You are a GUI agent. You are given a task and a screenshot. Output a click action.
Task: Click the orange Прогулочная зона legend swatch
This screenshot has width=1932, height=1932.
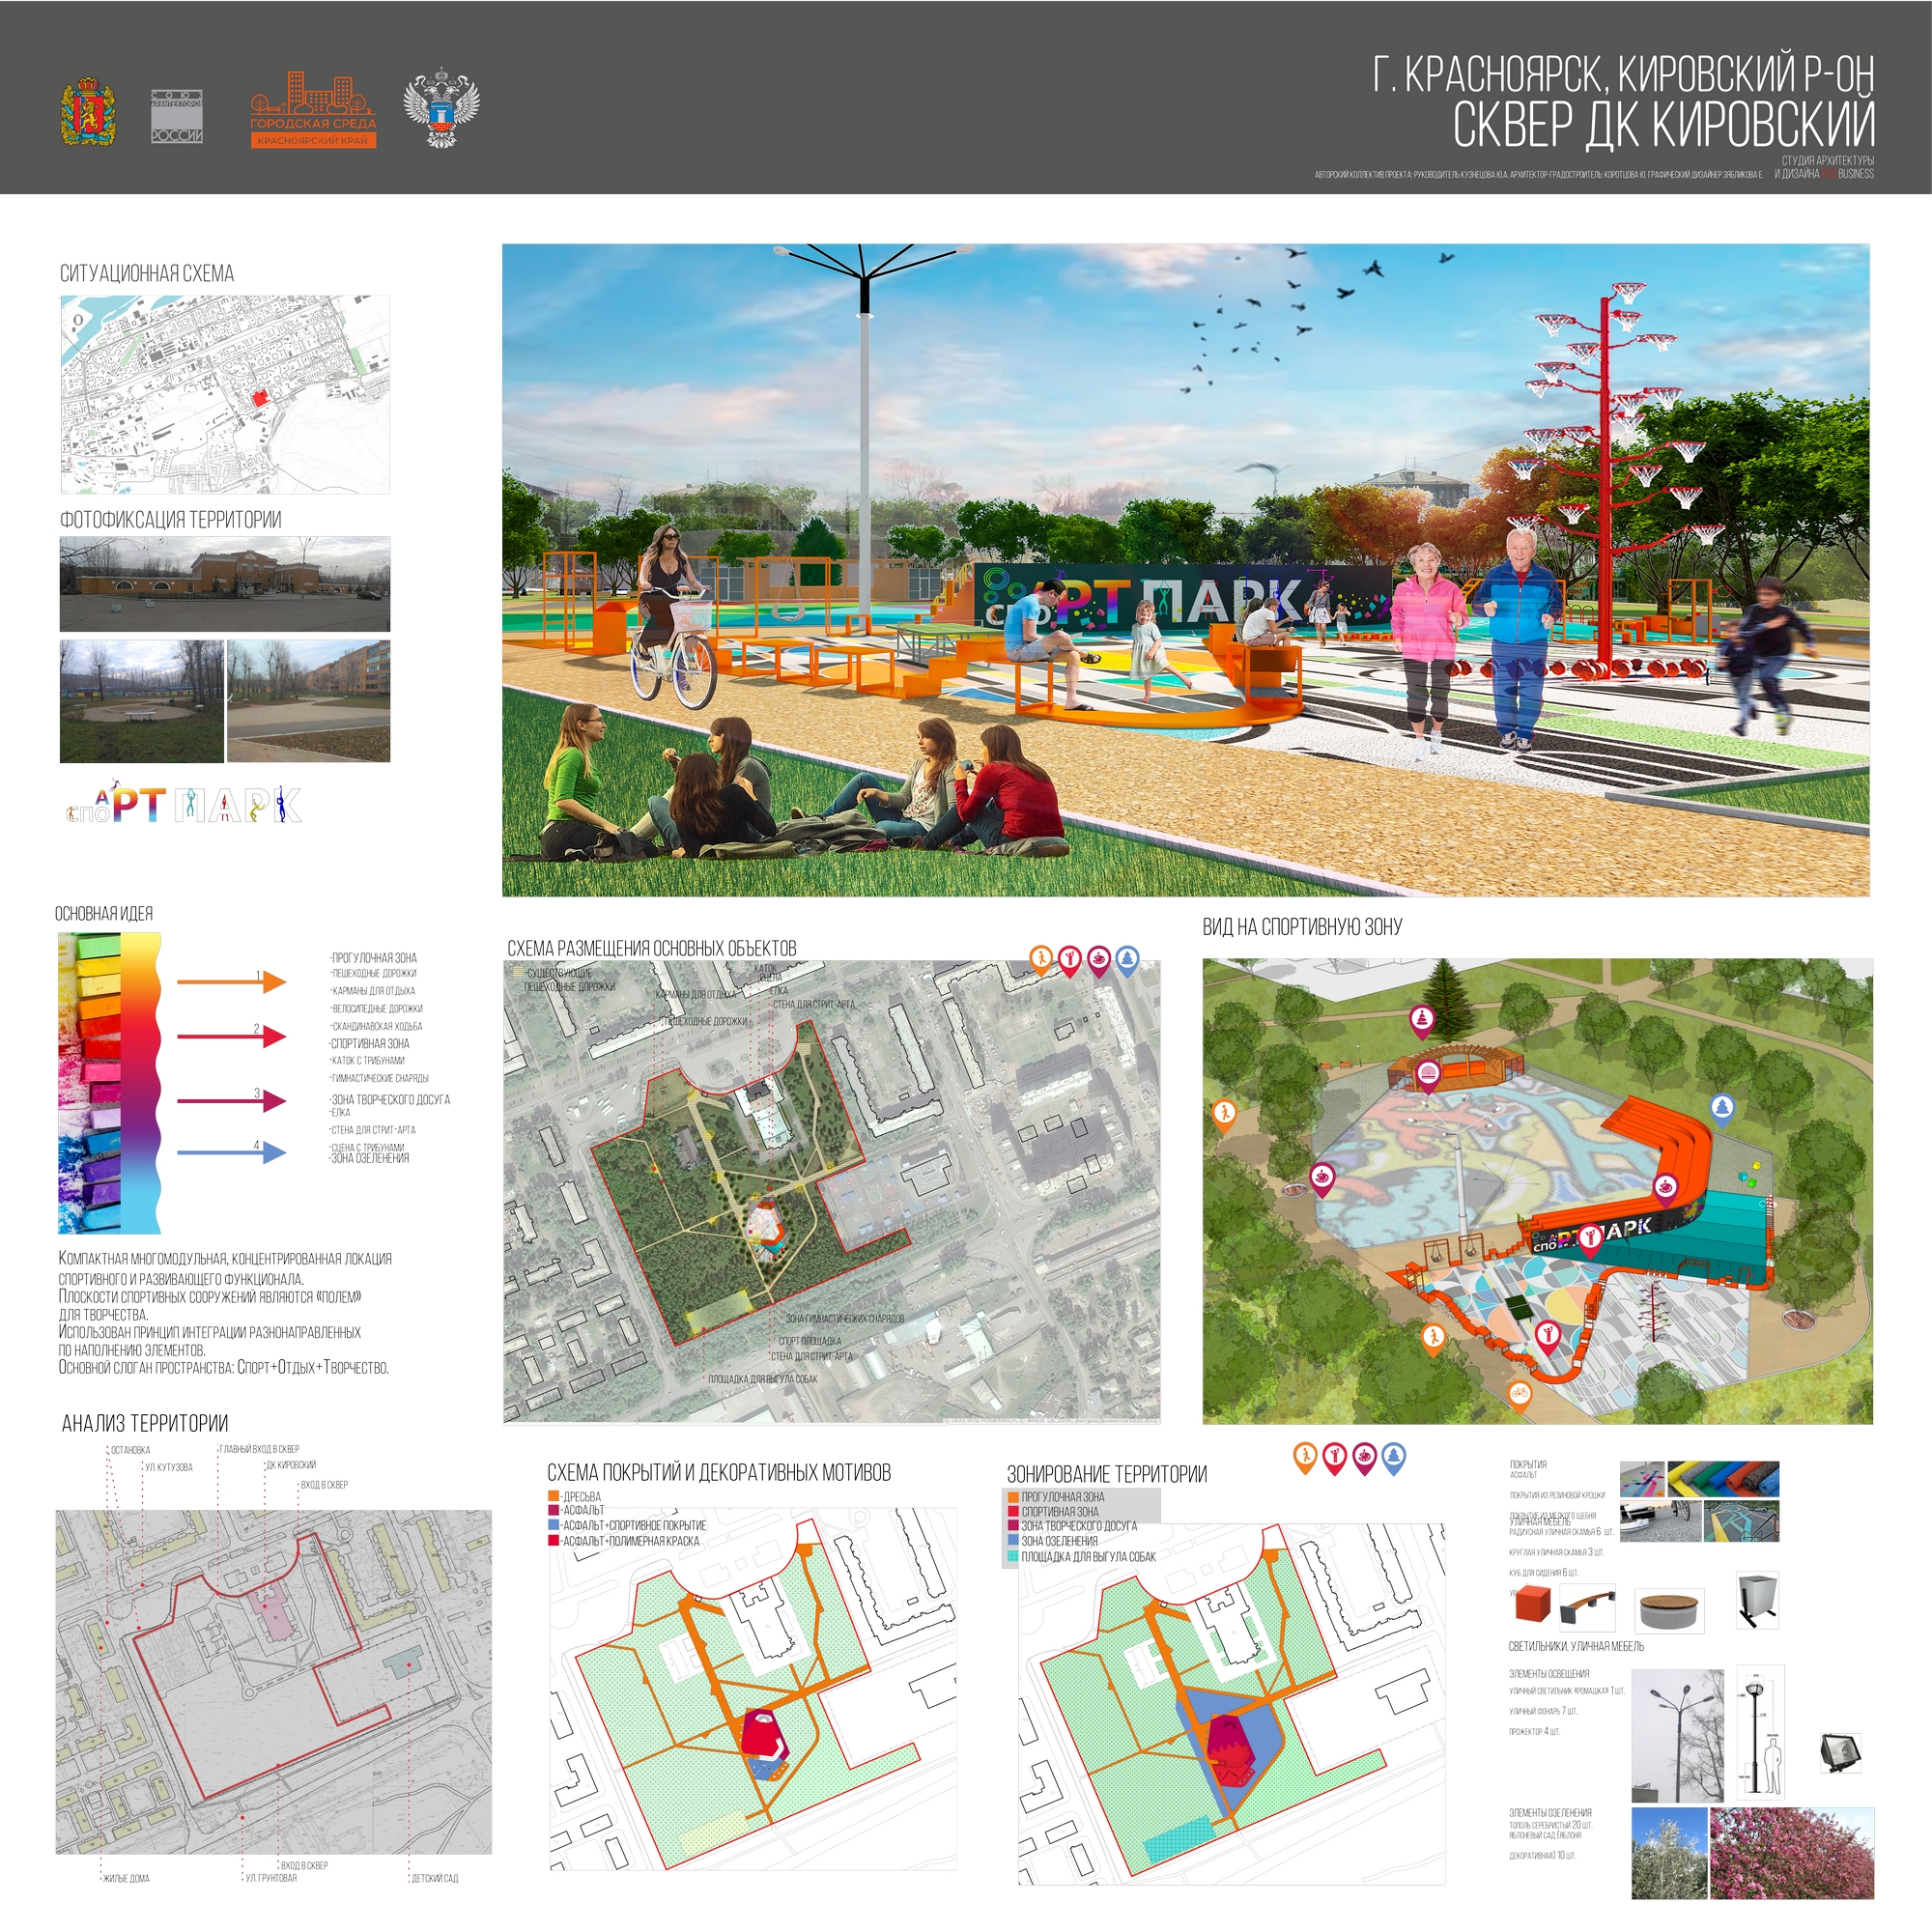point(1013,1497)
